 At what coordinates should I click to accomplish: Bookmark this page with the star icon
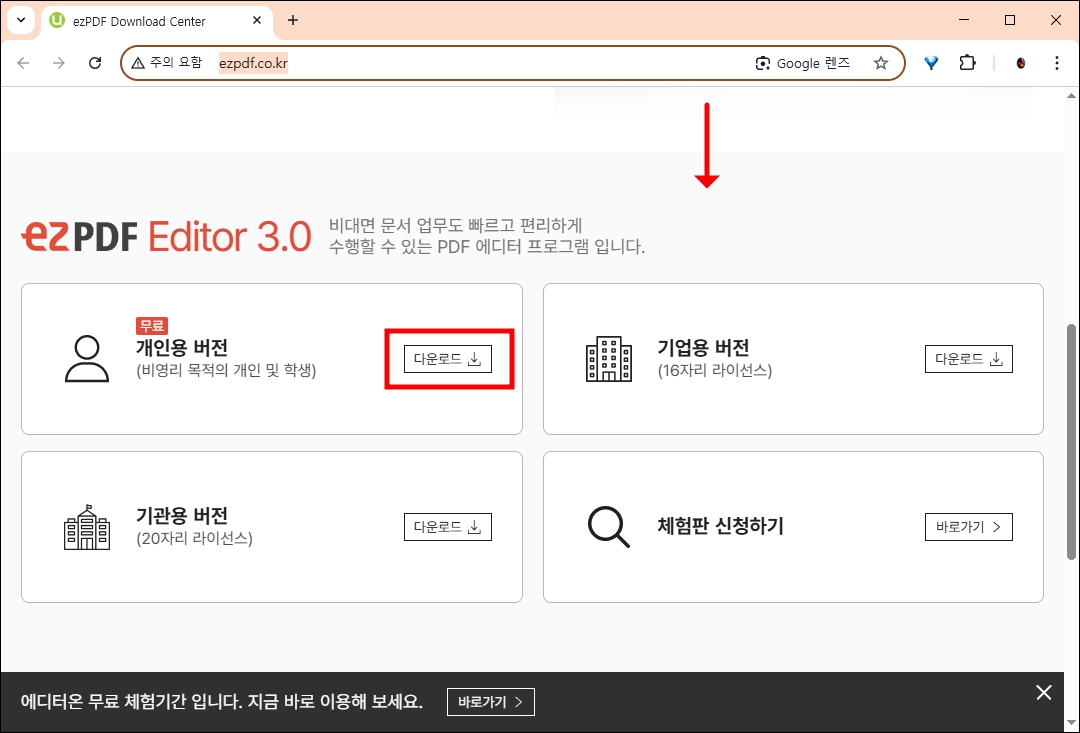coord(881,62)
